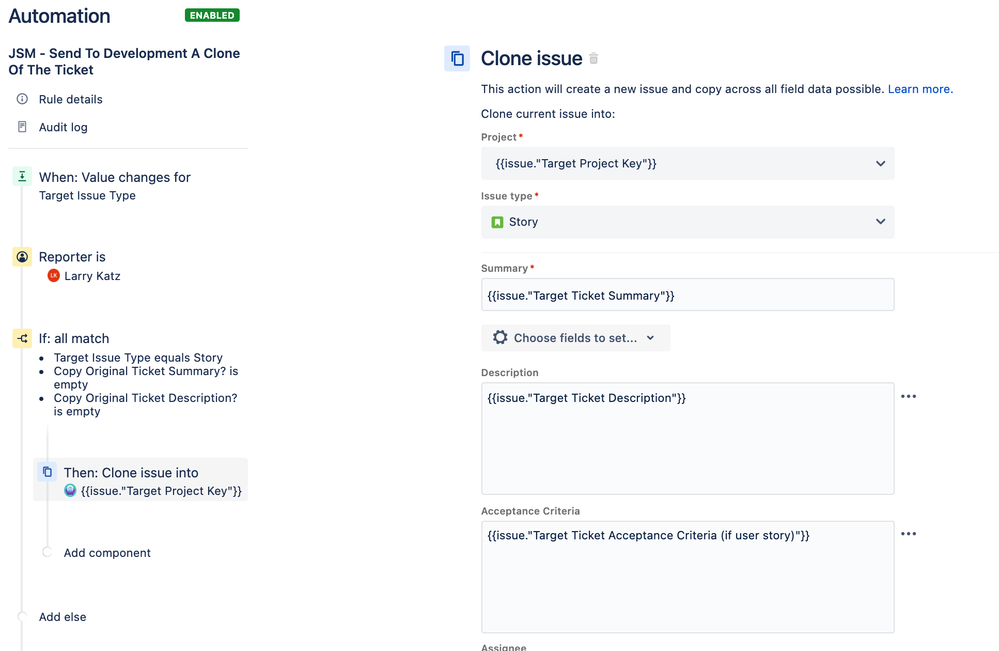
Task: Click the Issue type field label
Action: click(507, 196)
